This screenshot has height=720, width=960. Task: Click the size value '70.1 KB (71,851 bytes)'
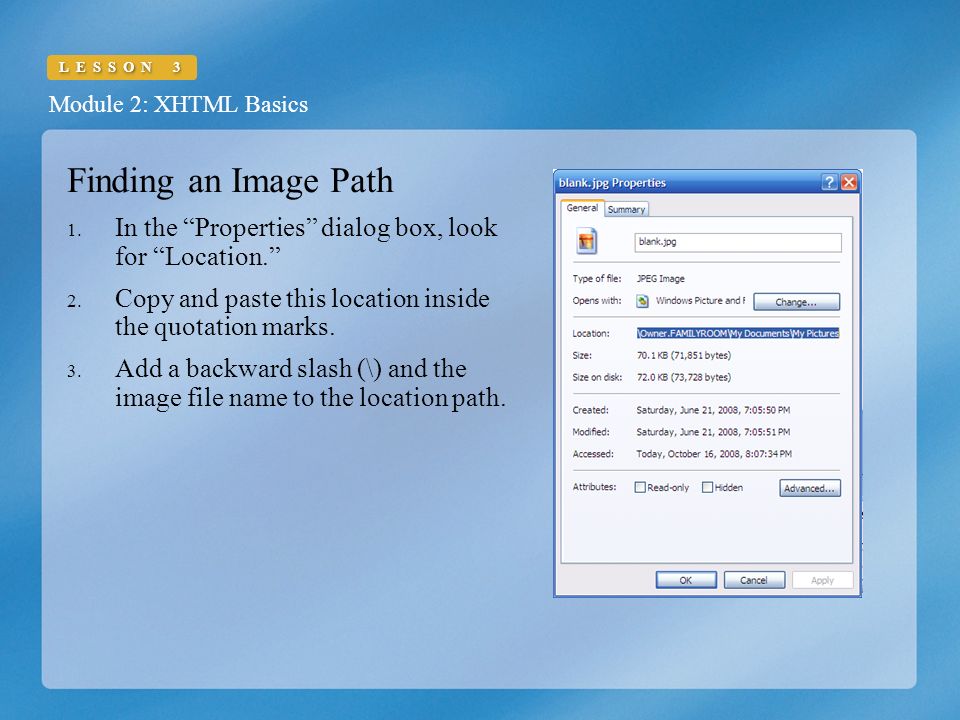click(684, 355)
